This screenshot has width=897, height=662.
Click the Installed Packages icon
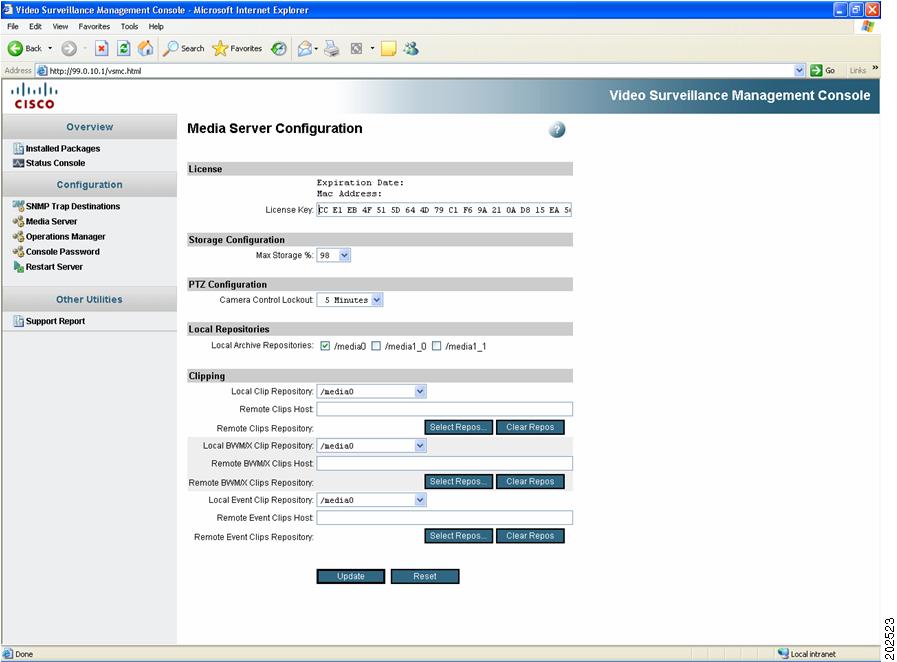pos(19,148)
